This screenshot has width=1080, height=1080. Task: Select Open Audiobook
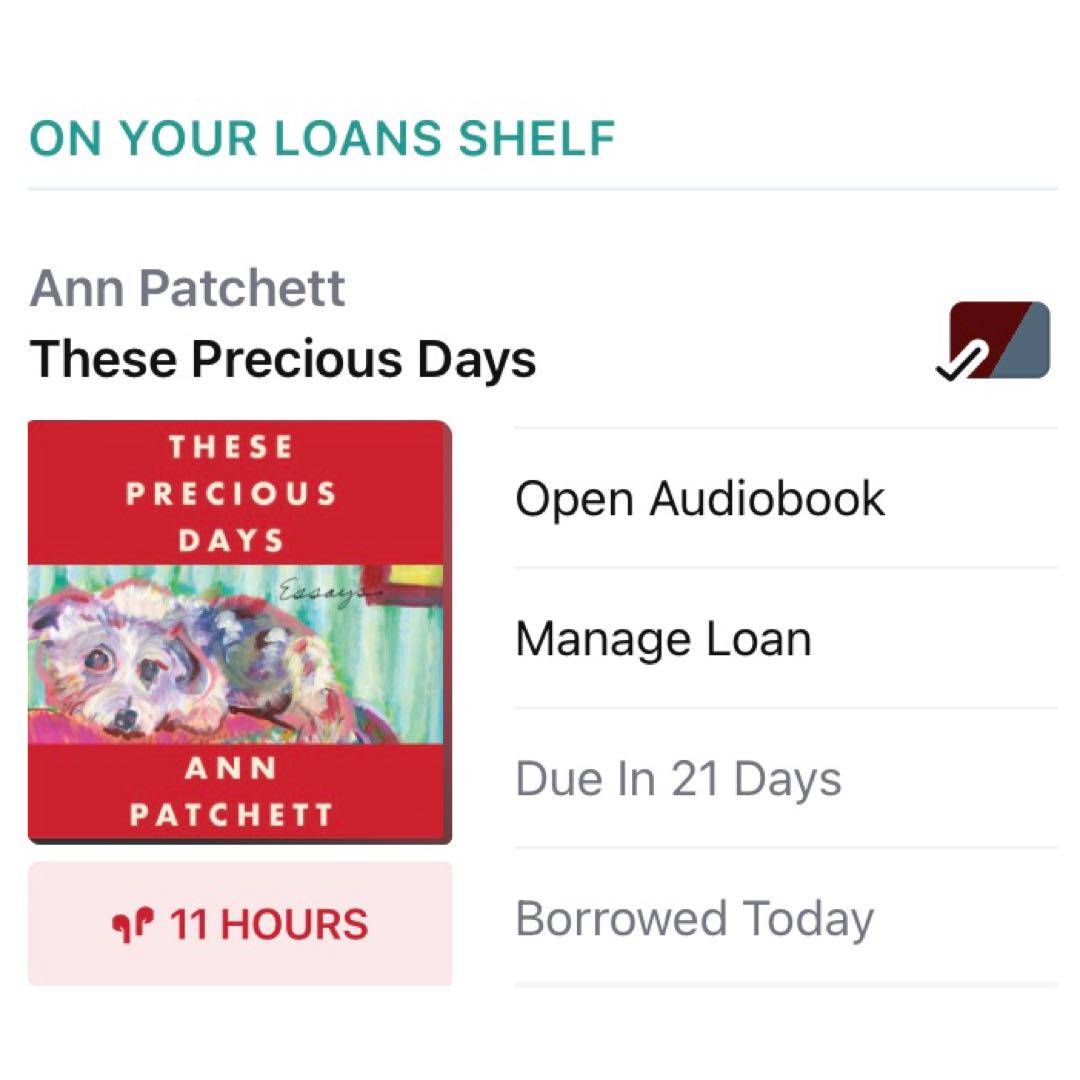[x=699, y=498]
